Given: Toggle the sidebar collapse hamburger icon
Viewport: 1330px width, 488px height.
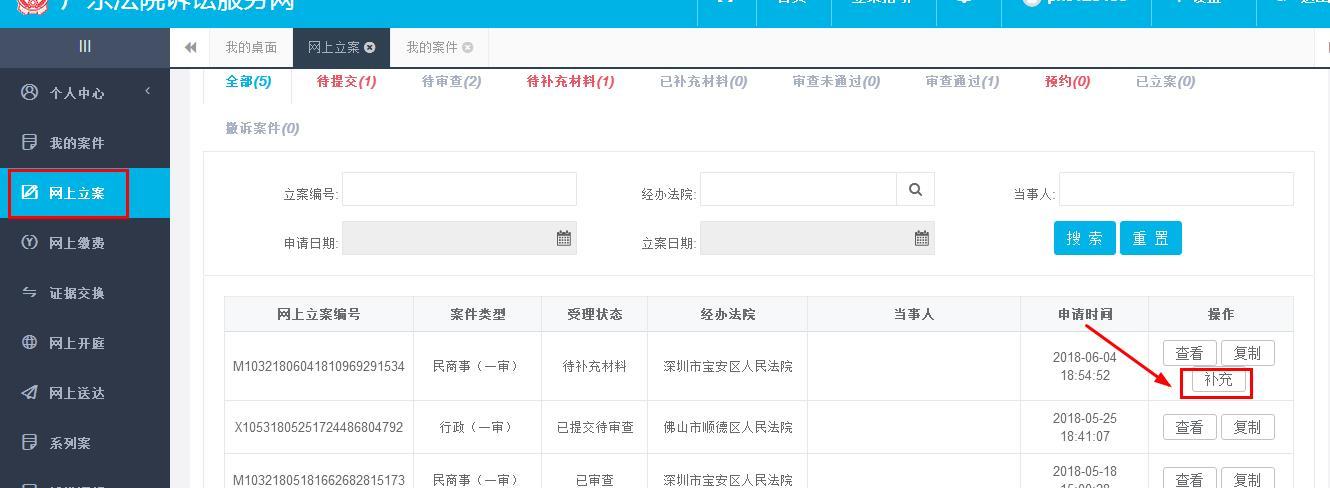Looking at the screenshot, I should (85, 46).
